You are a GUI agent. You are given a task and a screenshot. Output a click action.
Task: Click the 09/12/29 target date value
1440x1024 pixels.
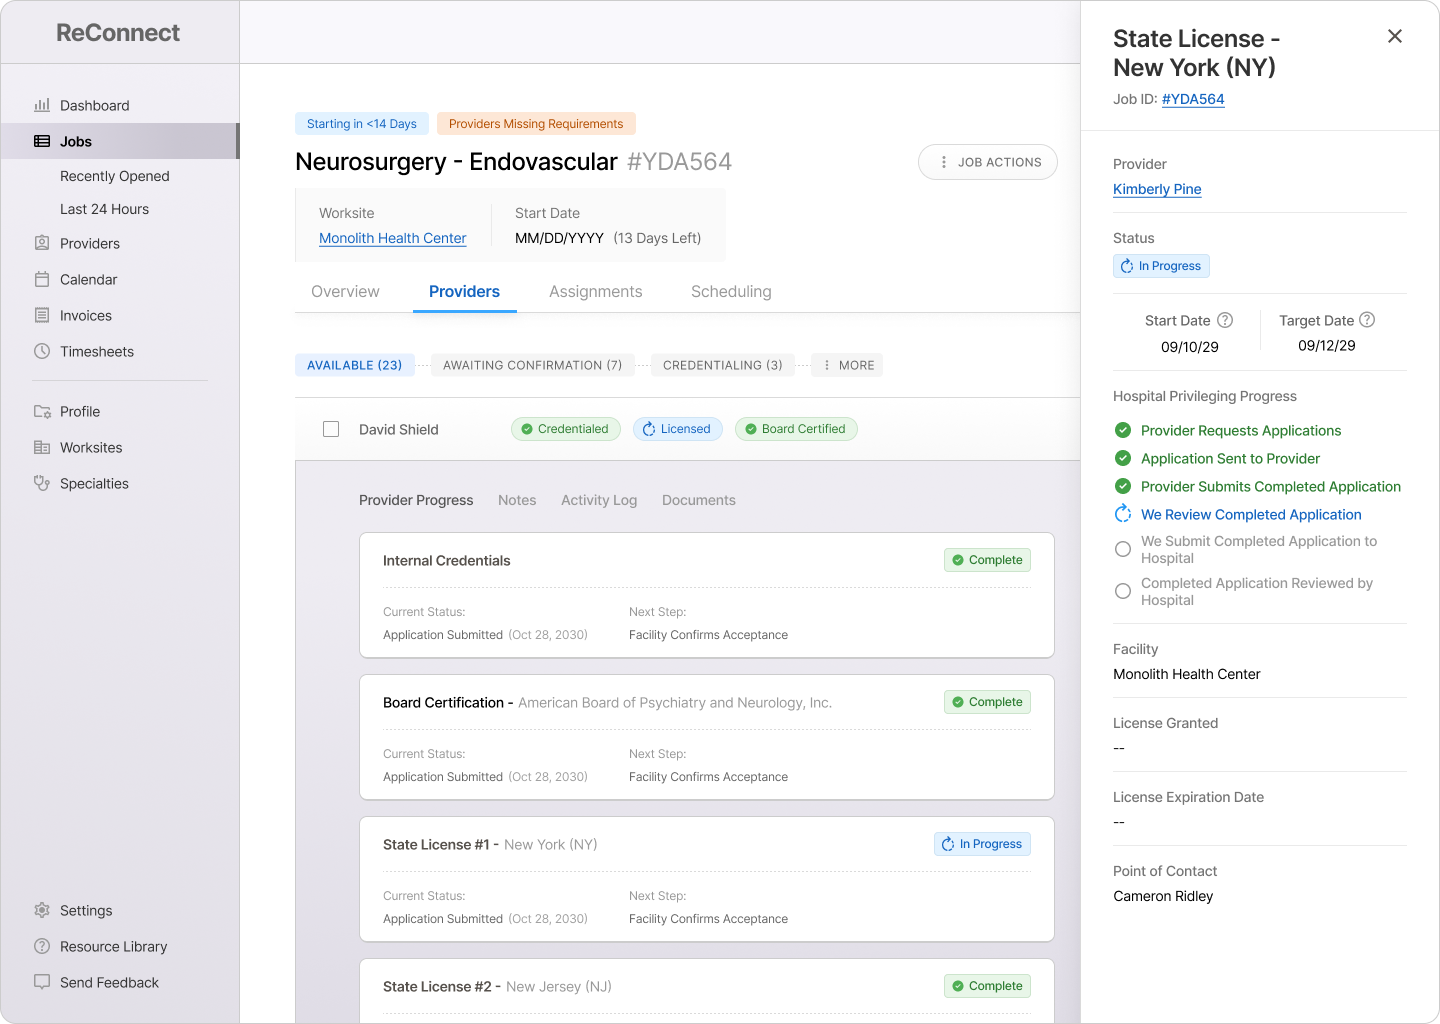1327,345
